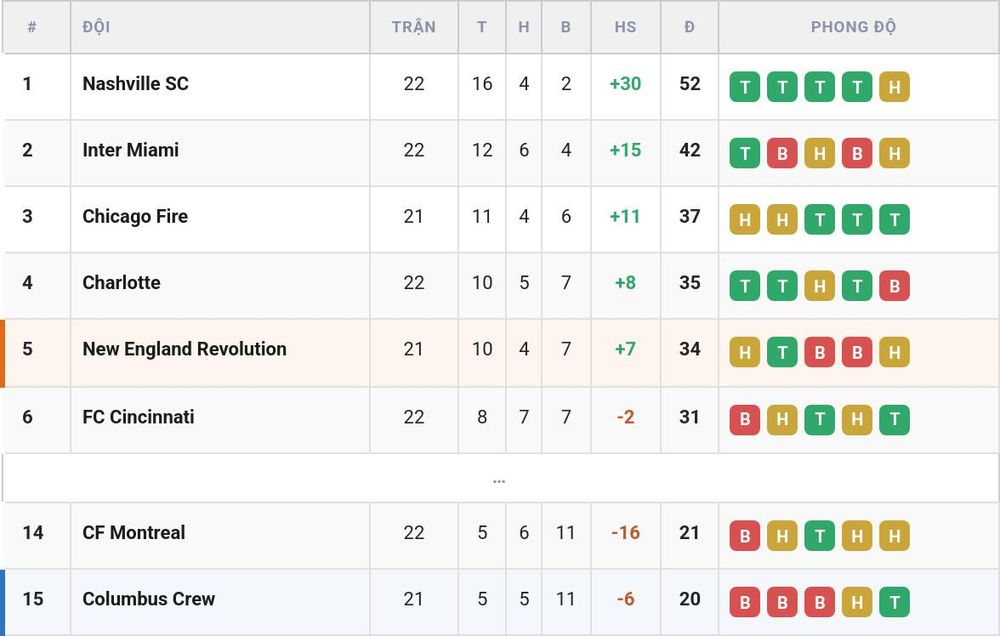Click Nashville SC's yellow H form badge
Viewport: 1000px width, 636px height.
coord(894,87)
